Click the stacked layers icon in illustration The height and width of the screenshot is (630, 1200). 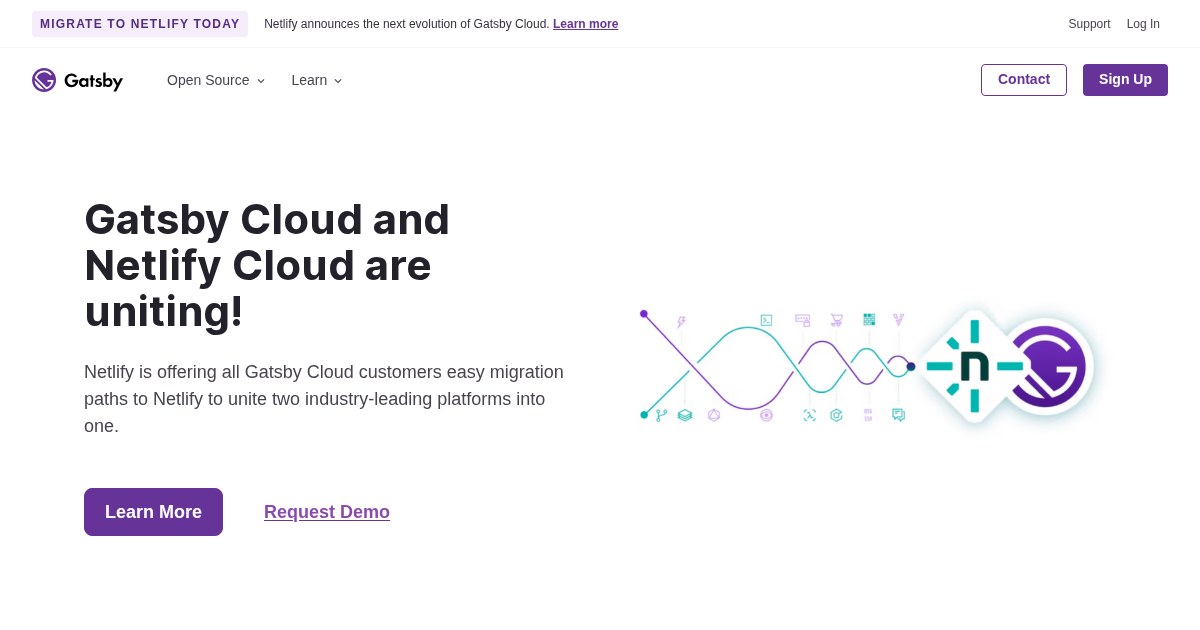(685, 415)
